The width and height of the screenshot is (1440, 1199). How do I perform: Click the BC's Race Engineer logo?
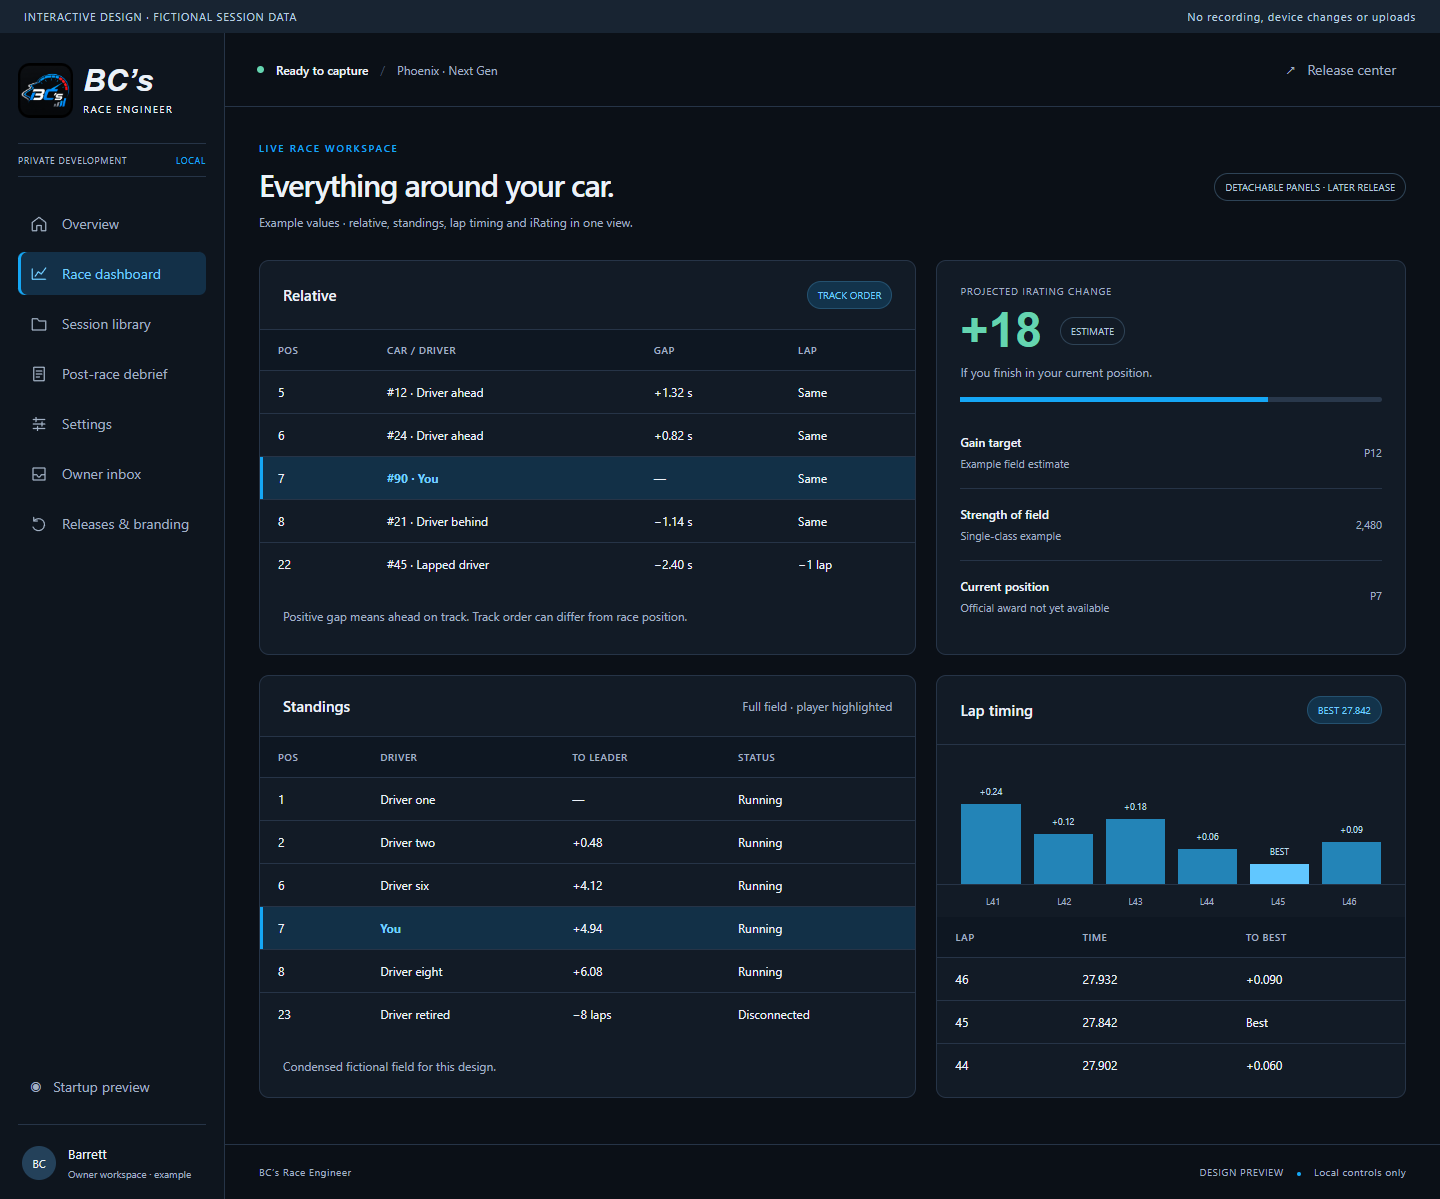46,91
